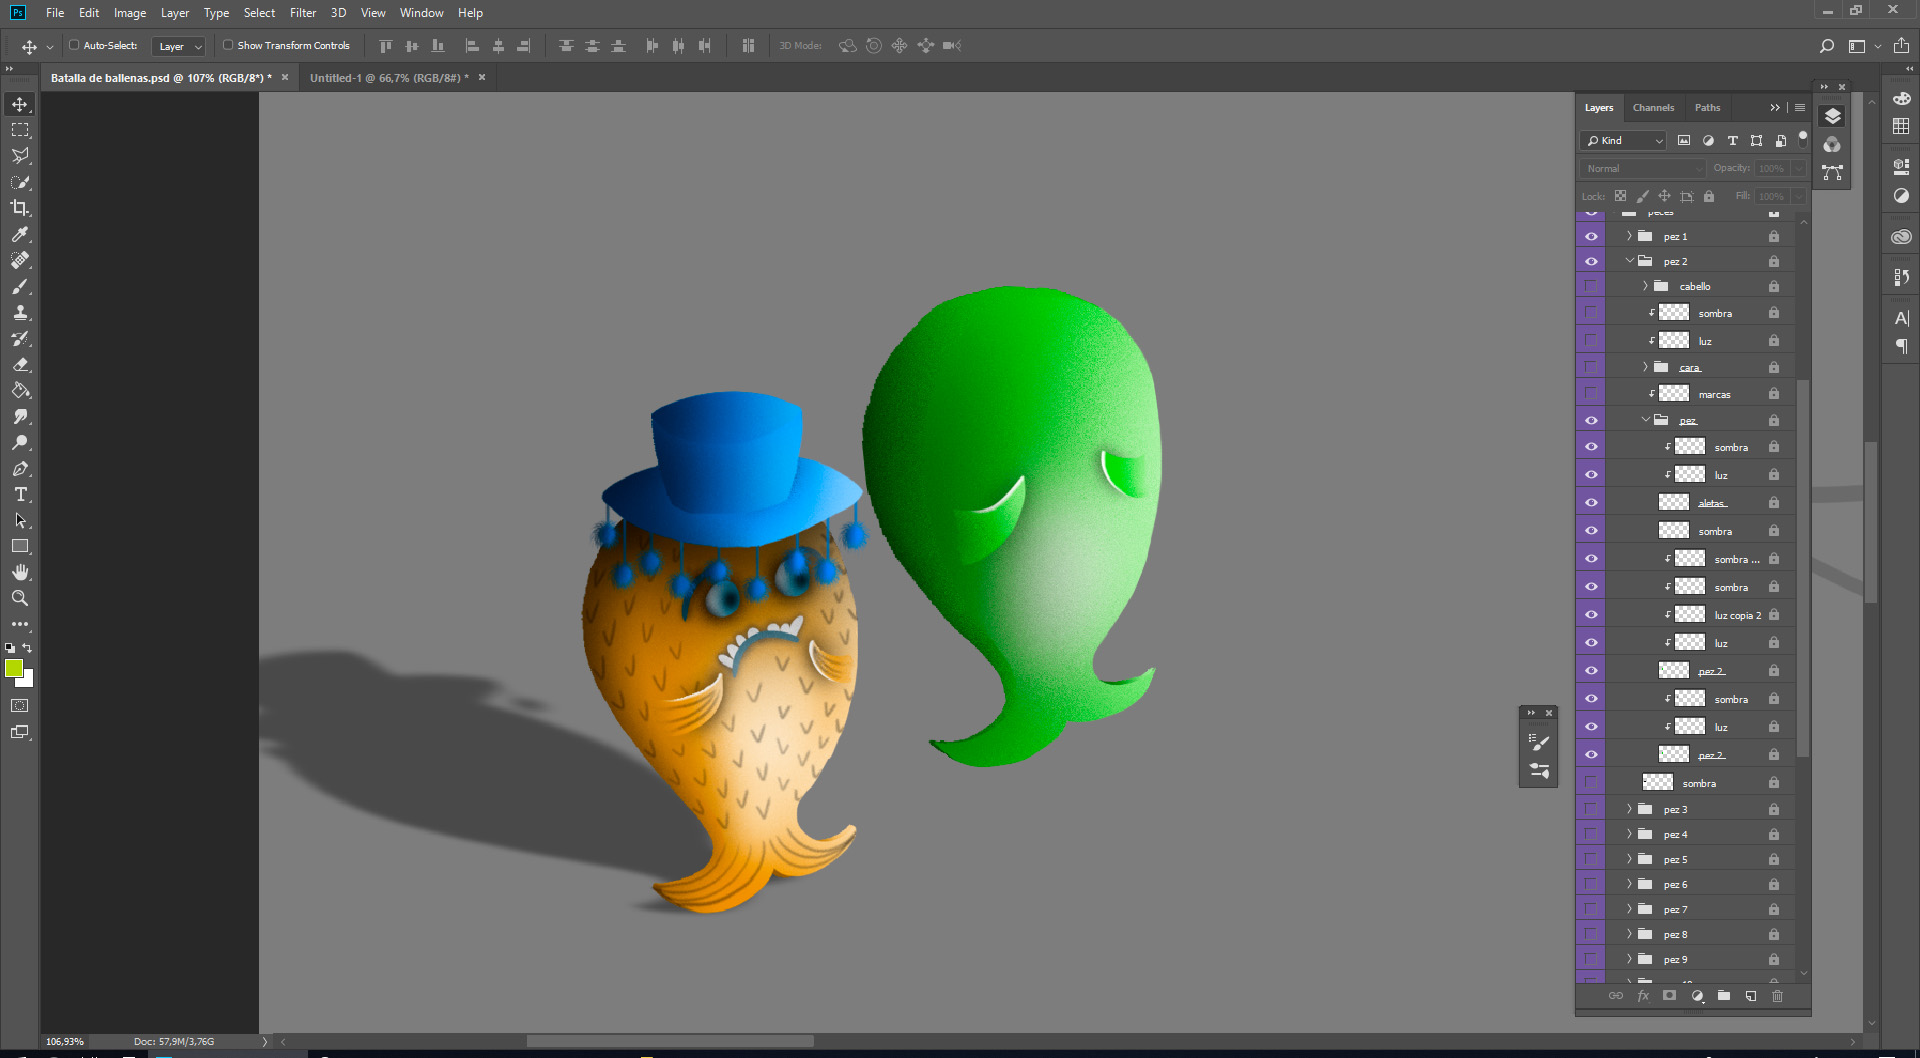The width and height of the screenshot is (1920, 1058).
Task: Expand the pez 3 layer group
Action: (1629, 809)
